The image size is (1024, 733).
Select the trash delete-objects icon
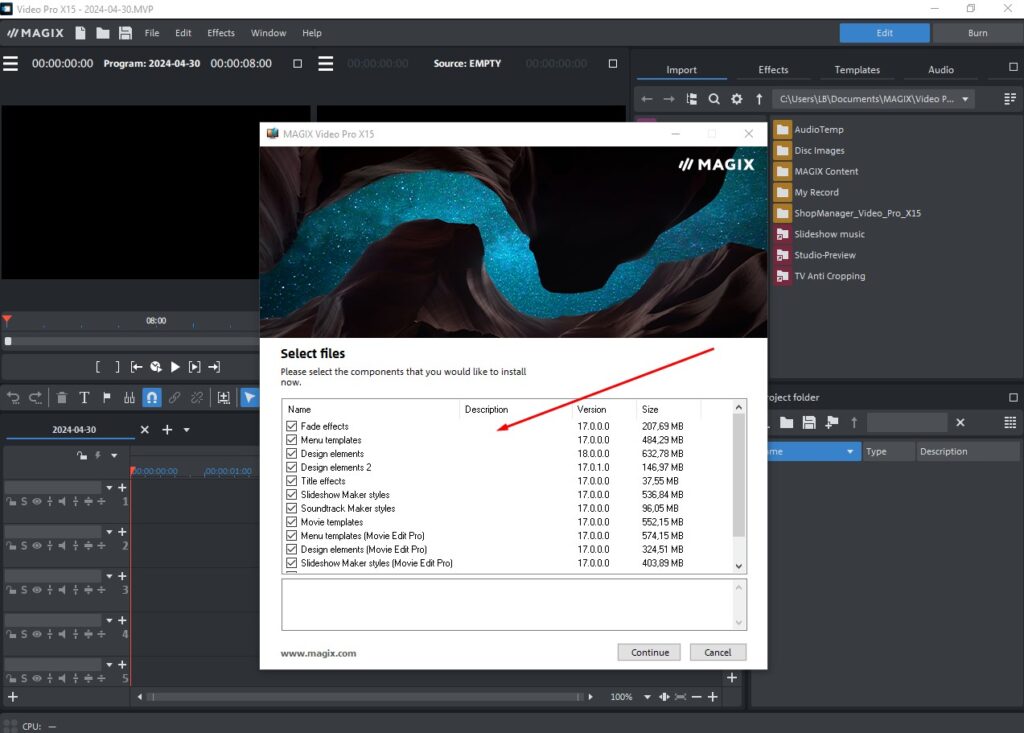pos(61,397)
